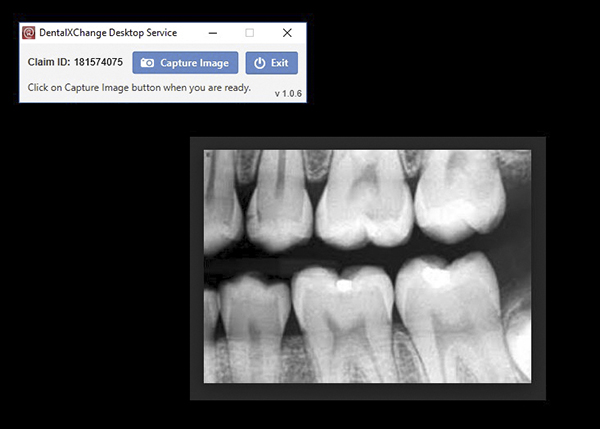
Task: Click the dark gap between the tooth rows
Action: pos(300,263)
